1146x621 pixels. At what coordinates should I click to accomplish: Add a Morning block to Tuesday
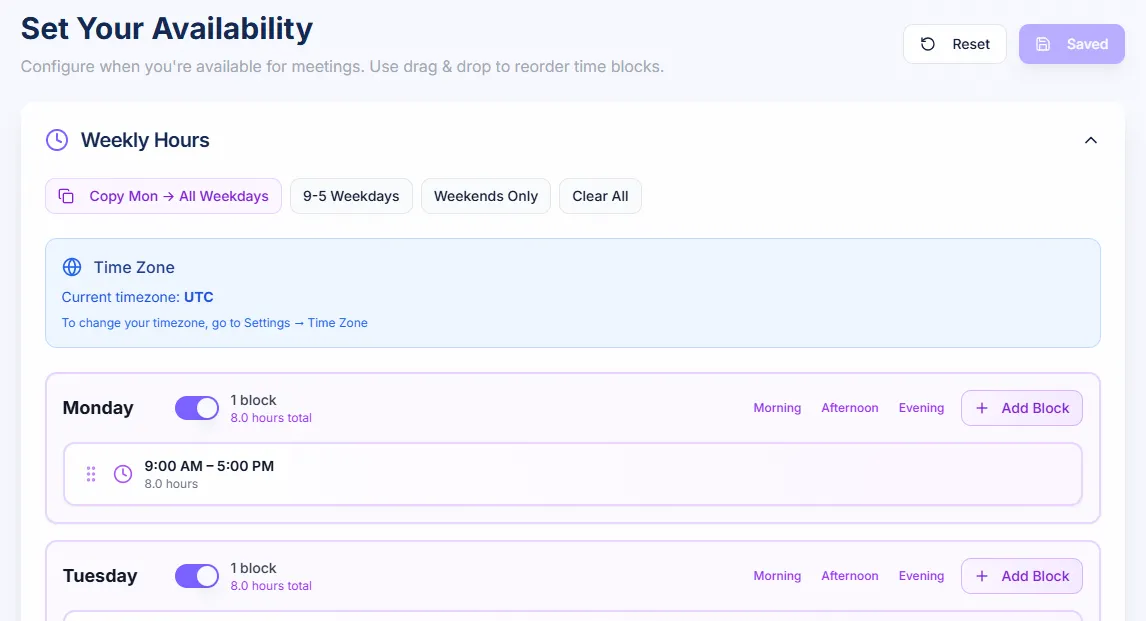click(x=777, y=576)
